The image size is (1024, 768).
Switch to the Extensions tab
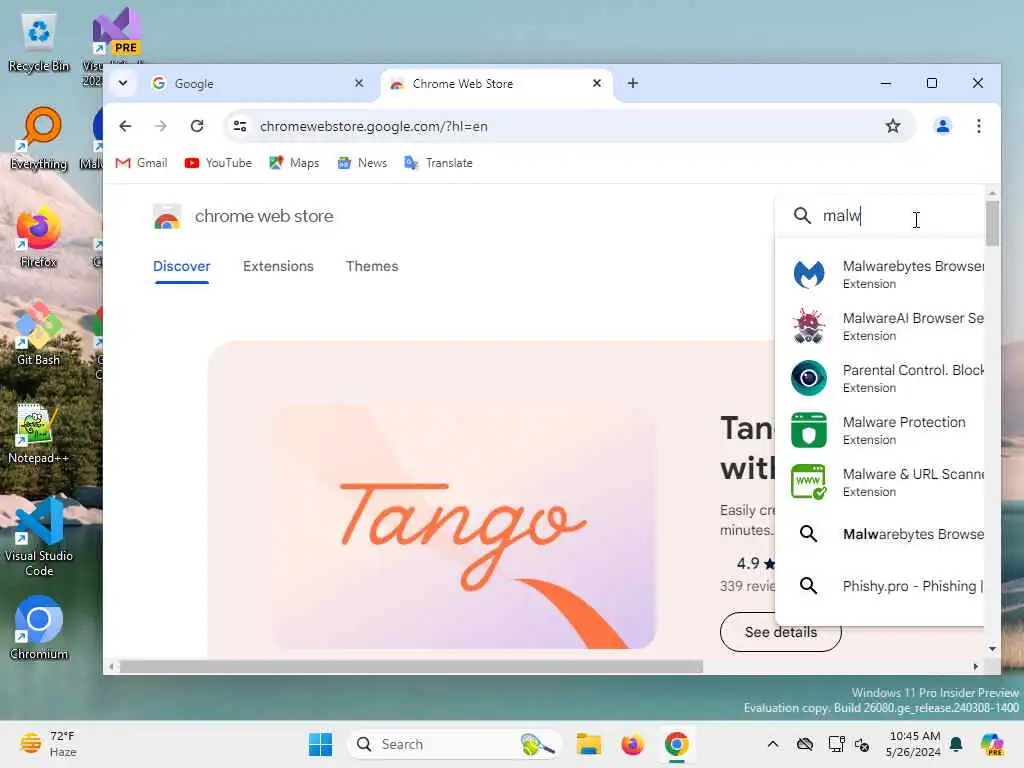click(278, 266)
